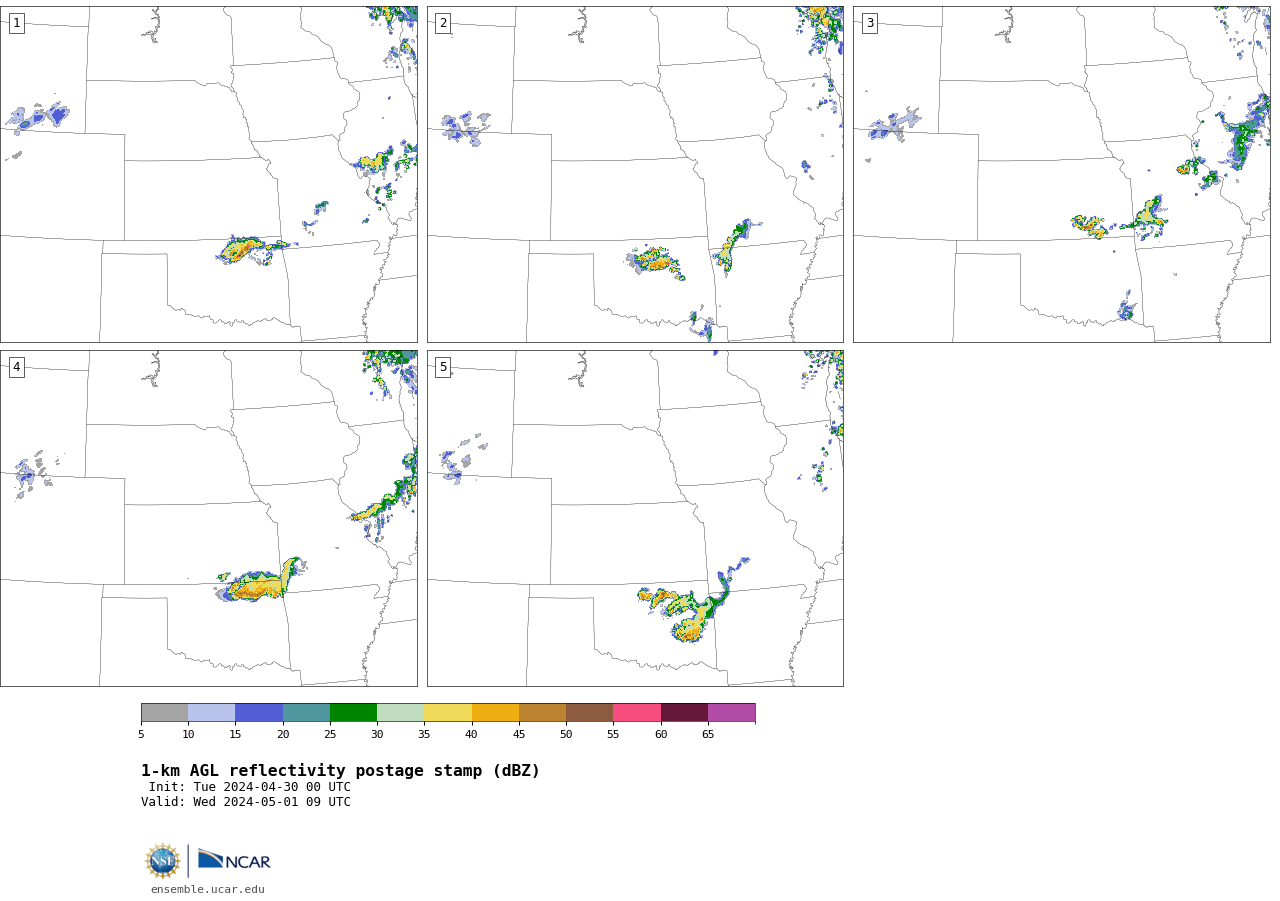Open ensemble member 2 reflectivity map

[x=635, y=174]
